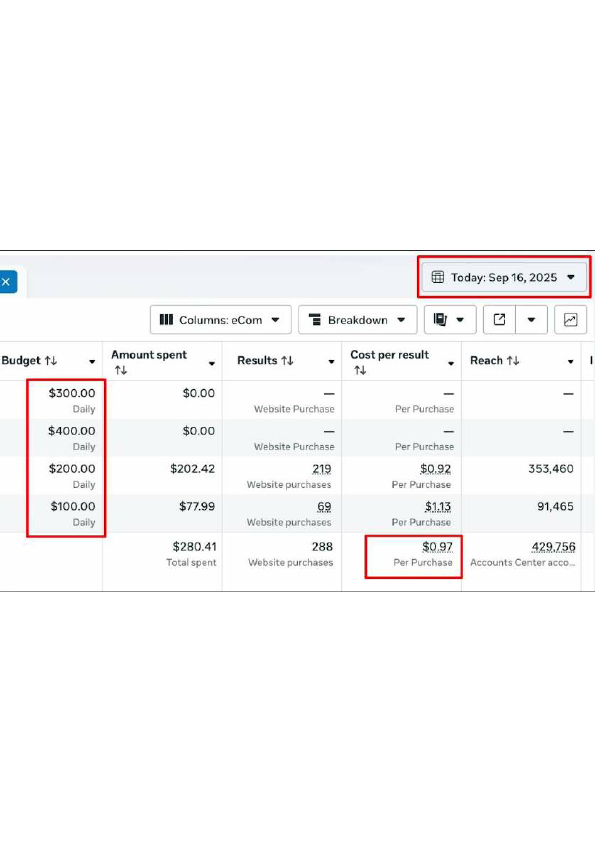Click the $77.99 amount spent value
595x842 pixels.
tap(197, 506)
